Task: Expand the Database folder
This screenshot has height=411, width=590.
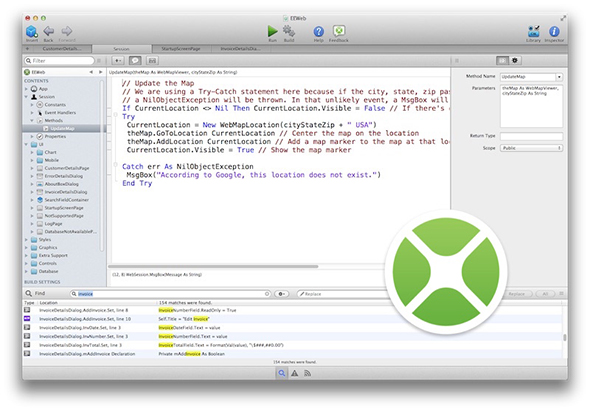Action: [x=26, y=271]
